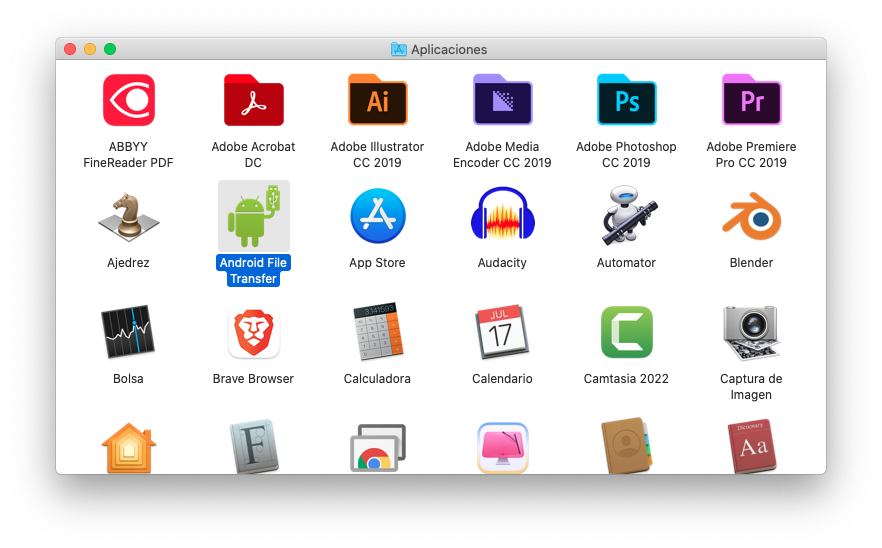
Task: Click the "Automator" label
Action: [626, 263]
